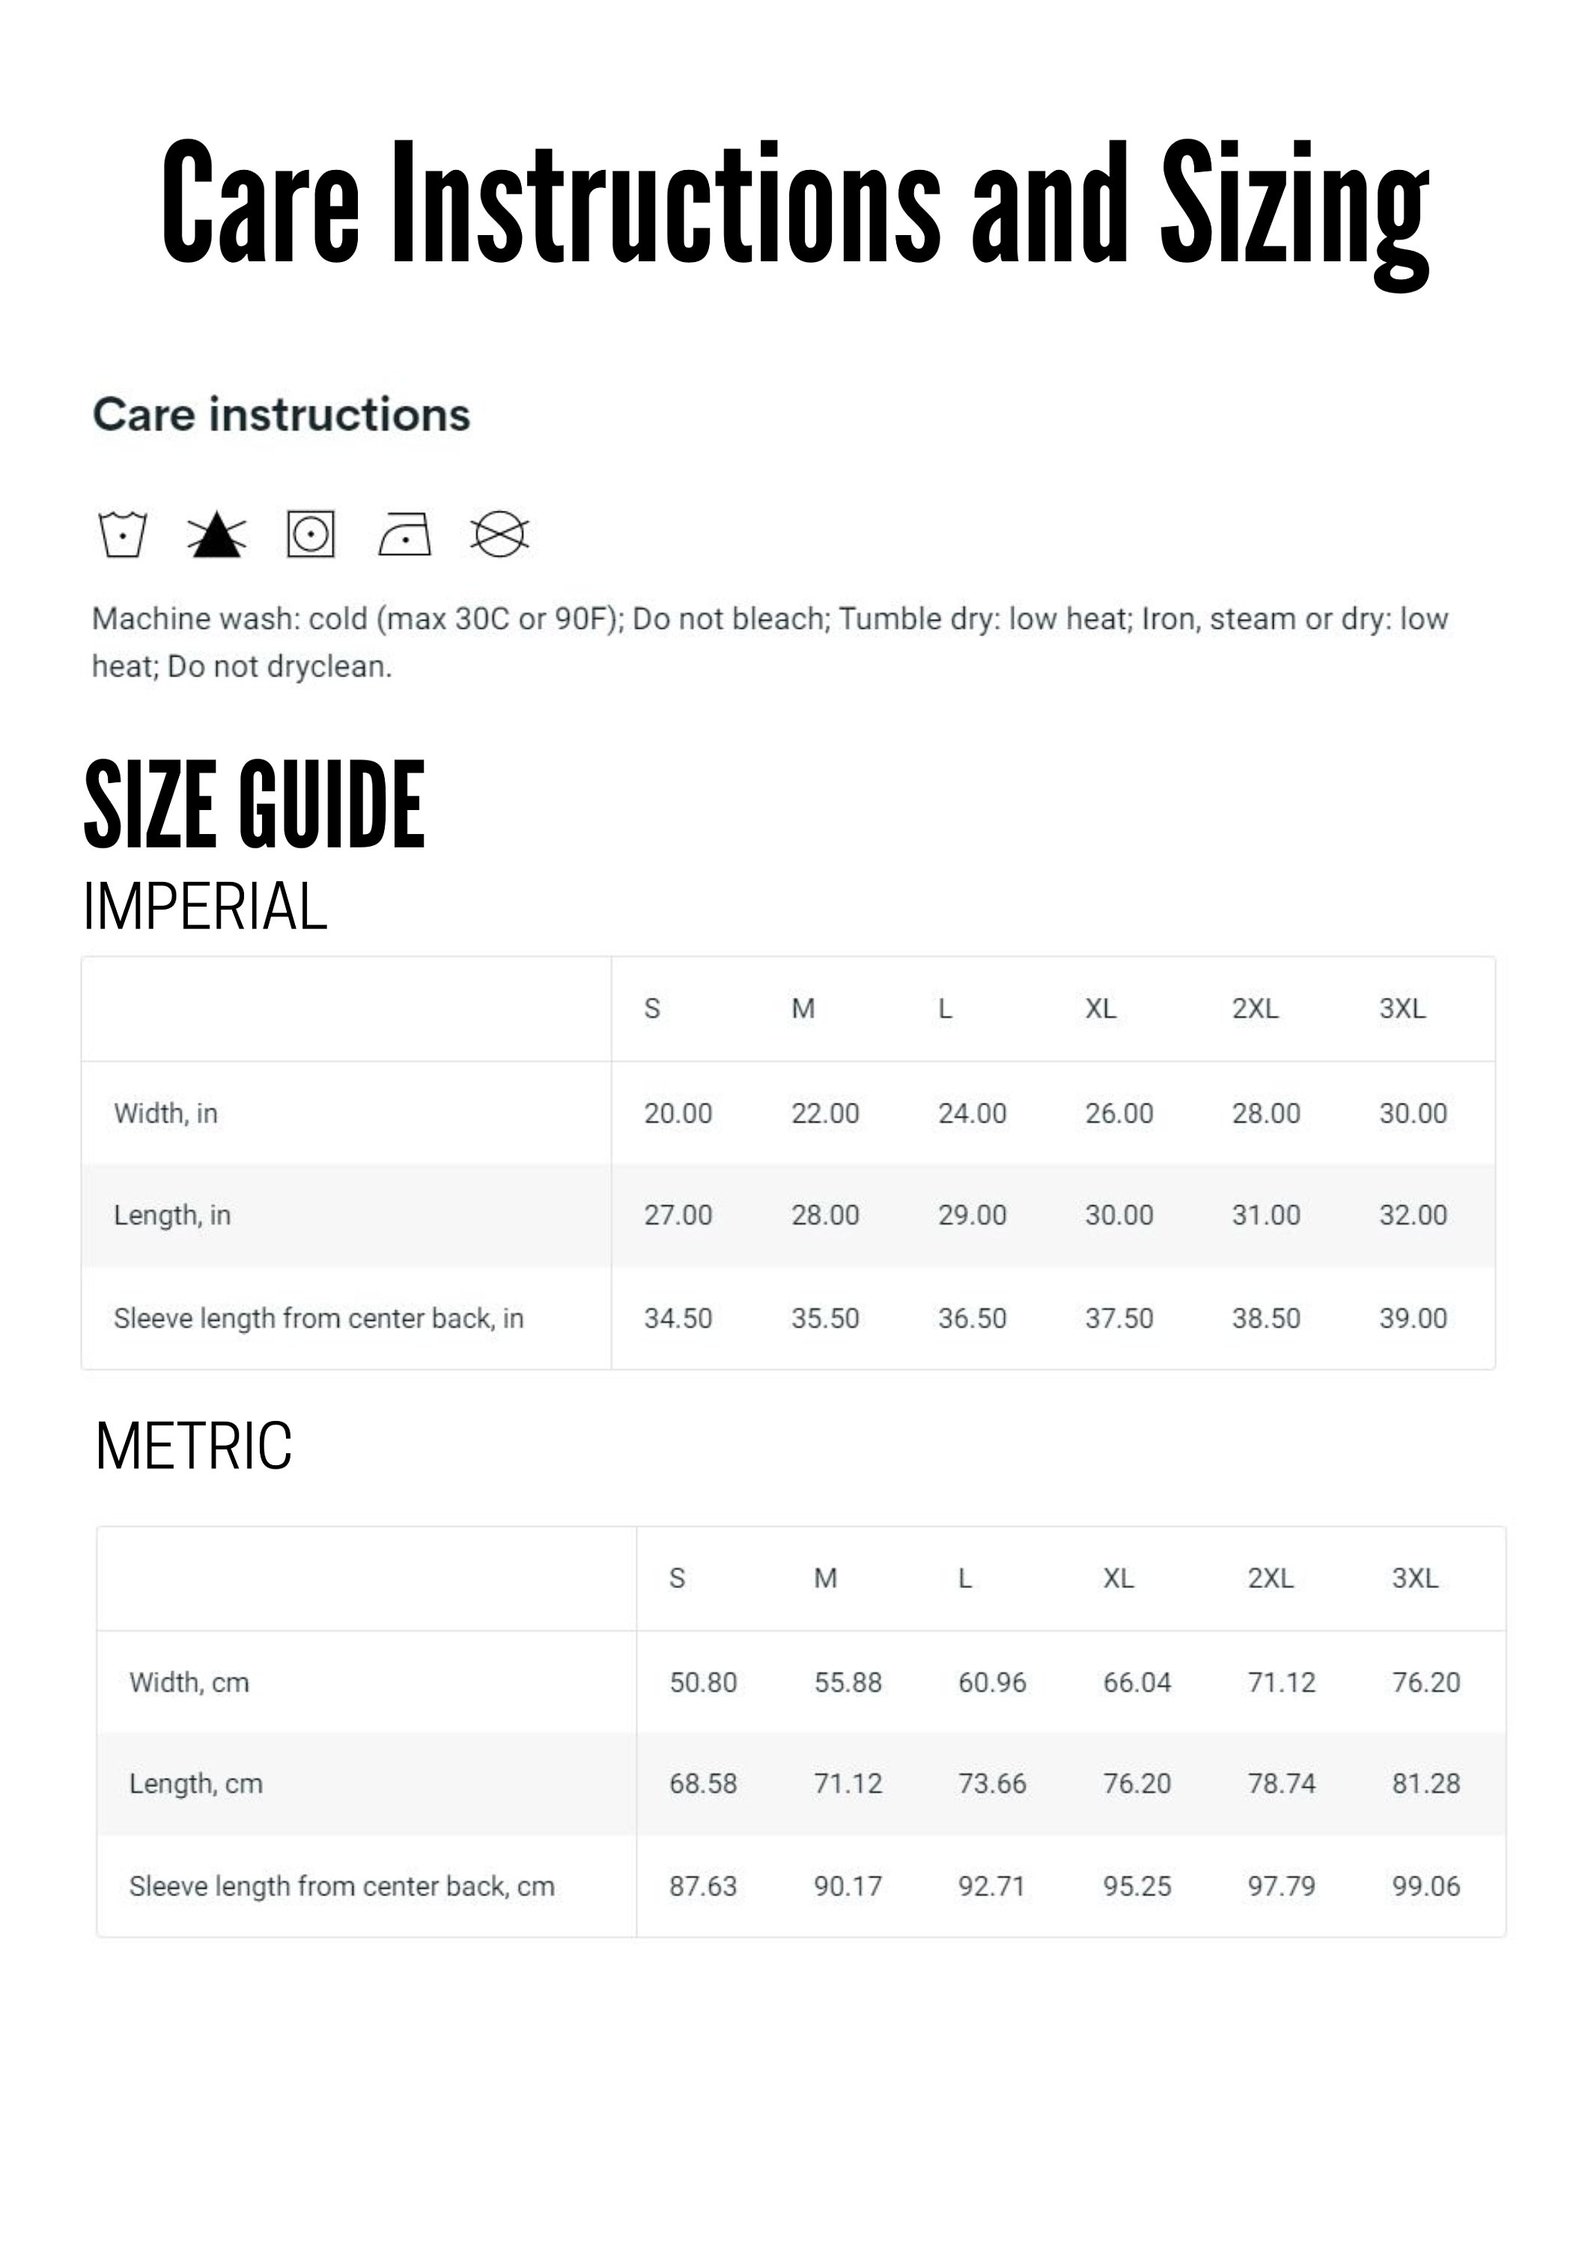The width and height of the screenshot is (1588, 2246).
Task: Click the SIZE GUIDE heading
Action: [254, 804]
